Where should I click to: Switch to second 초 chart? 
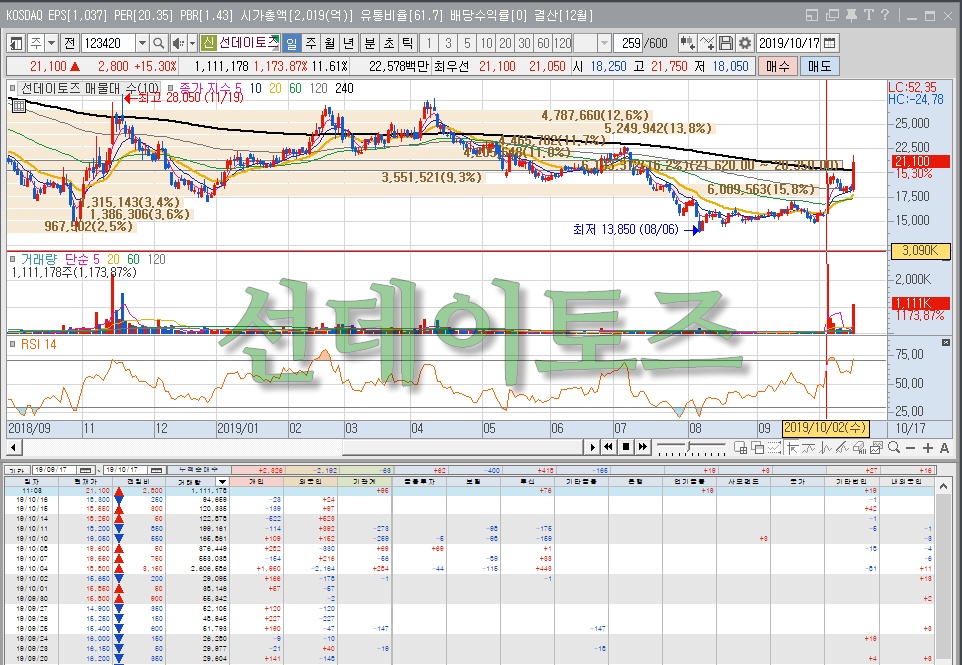(x=389, y=43)
